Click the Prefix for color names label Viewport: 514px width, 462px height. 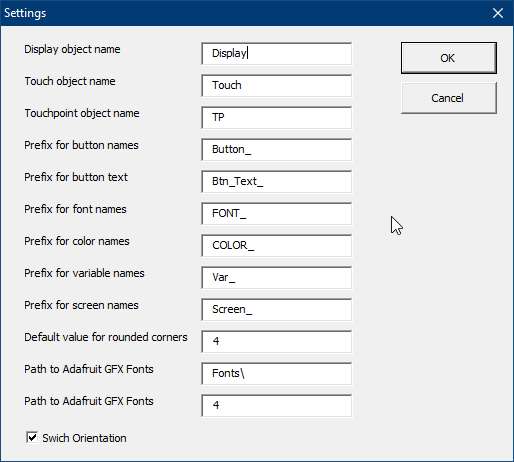coord(77,241)
